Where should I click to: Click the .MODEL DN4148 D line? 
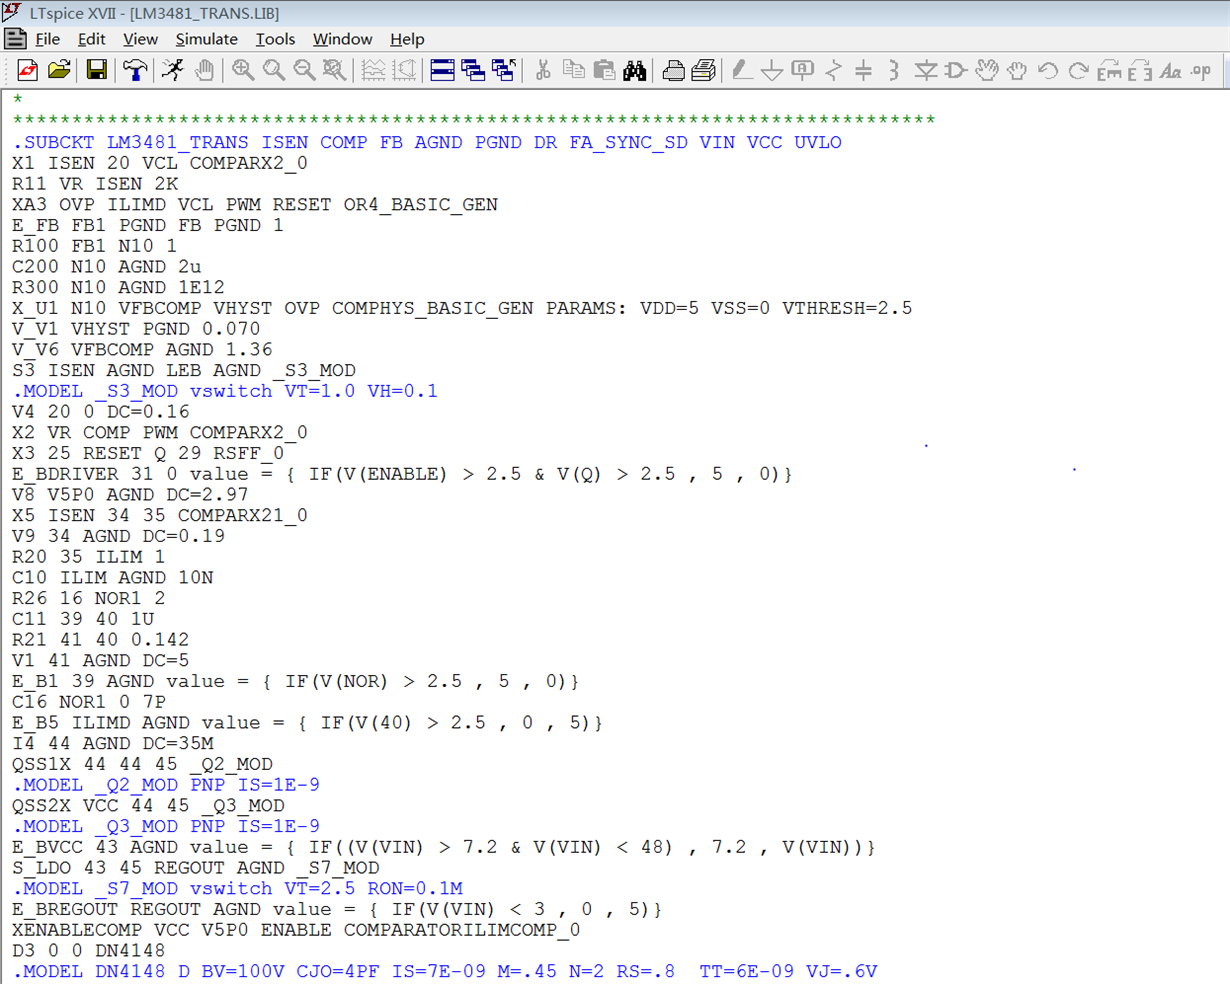coord(445,972)
